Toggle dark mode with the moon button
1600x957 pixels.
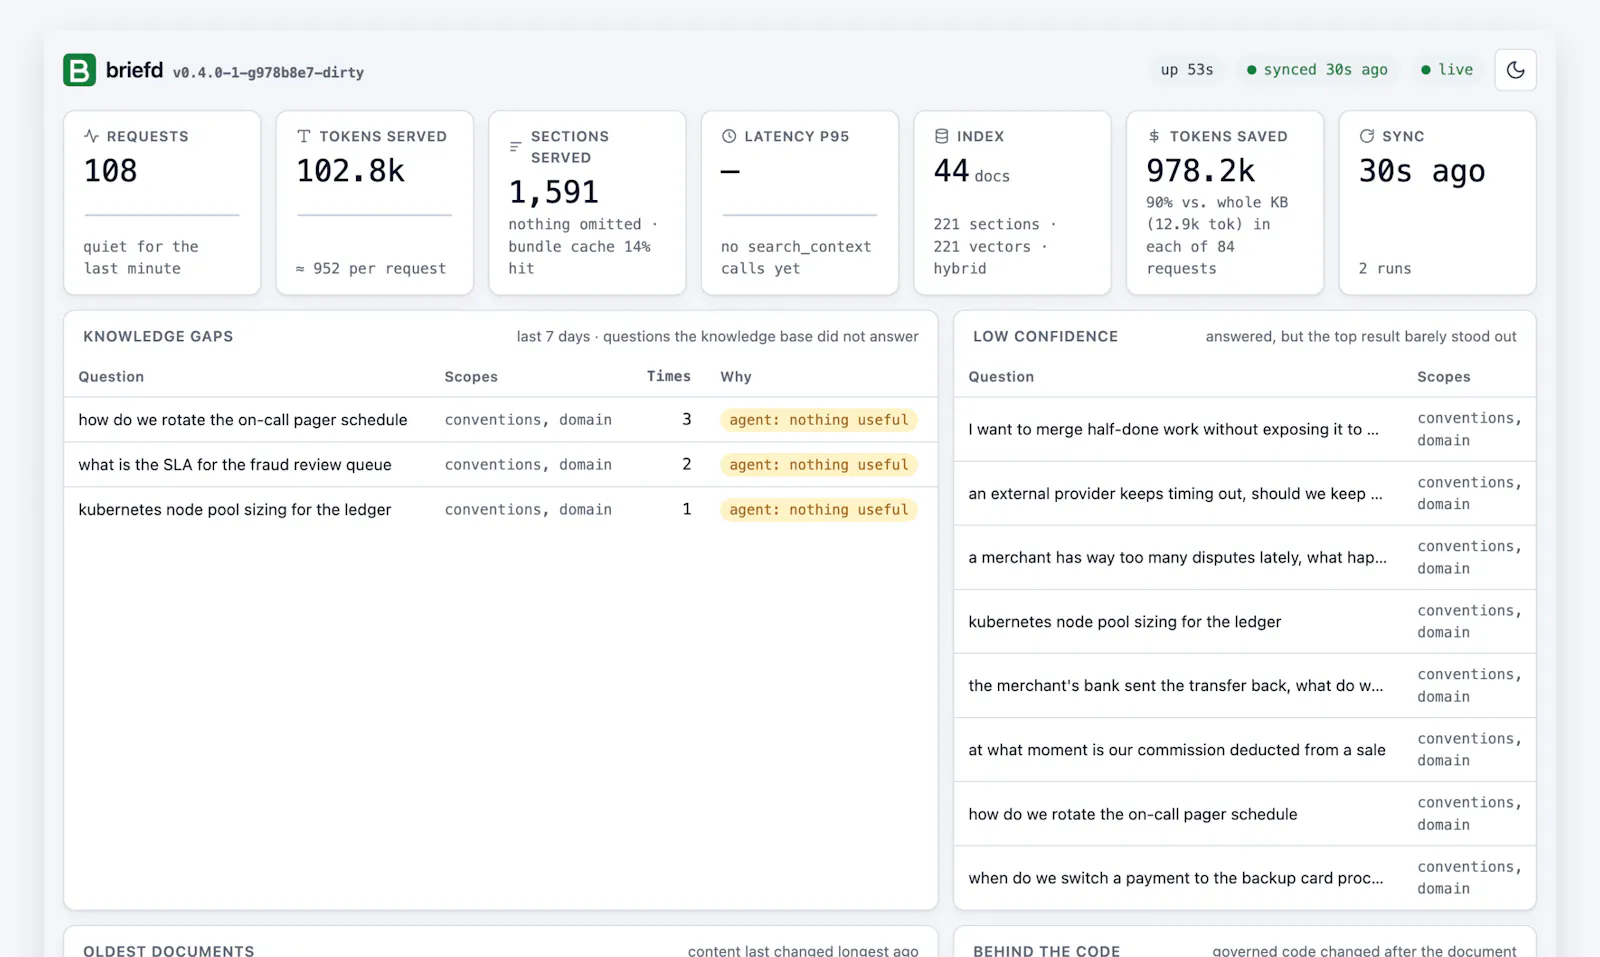(x=1515, y=70)
